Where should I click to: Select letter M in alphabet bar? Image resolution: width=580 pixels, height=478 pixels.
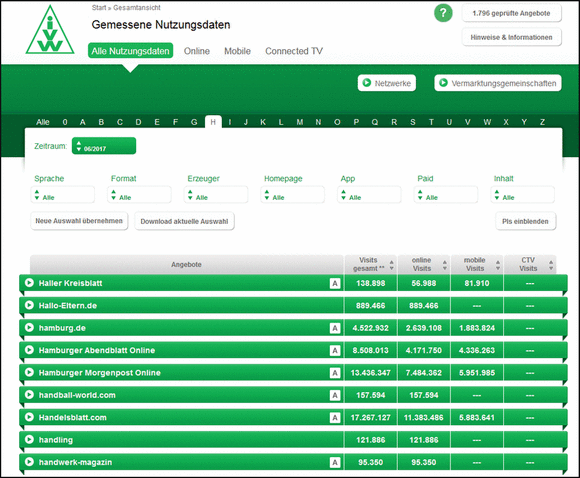click(x=300, y=122)
